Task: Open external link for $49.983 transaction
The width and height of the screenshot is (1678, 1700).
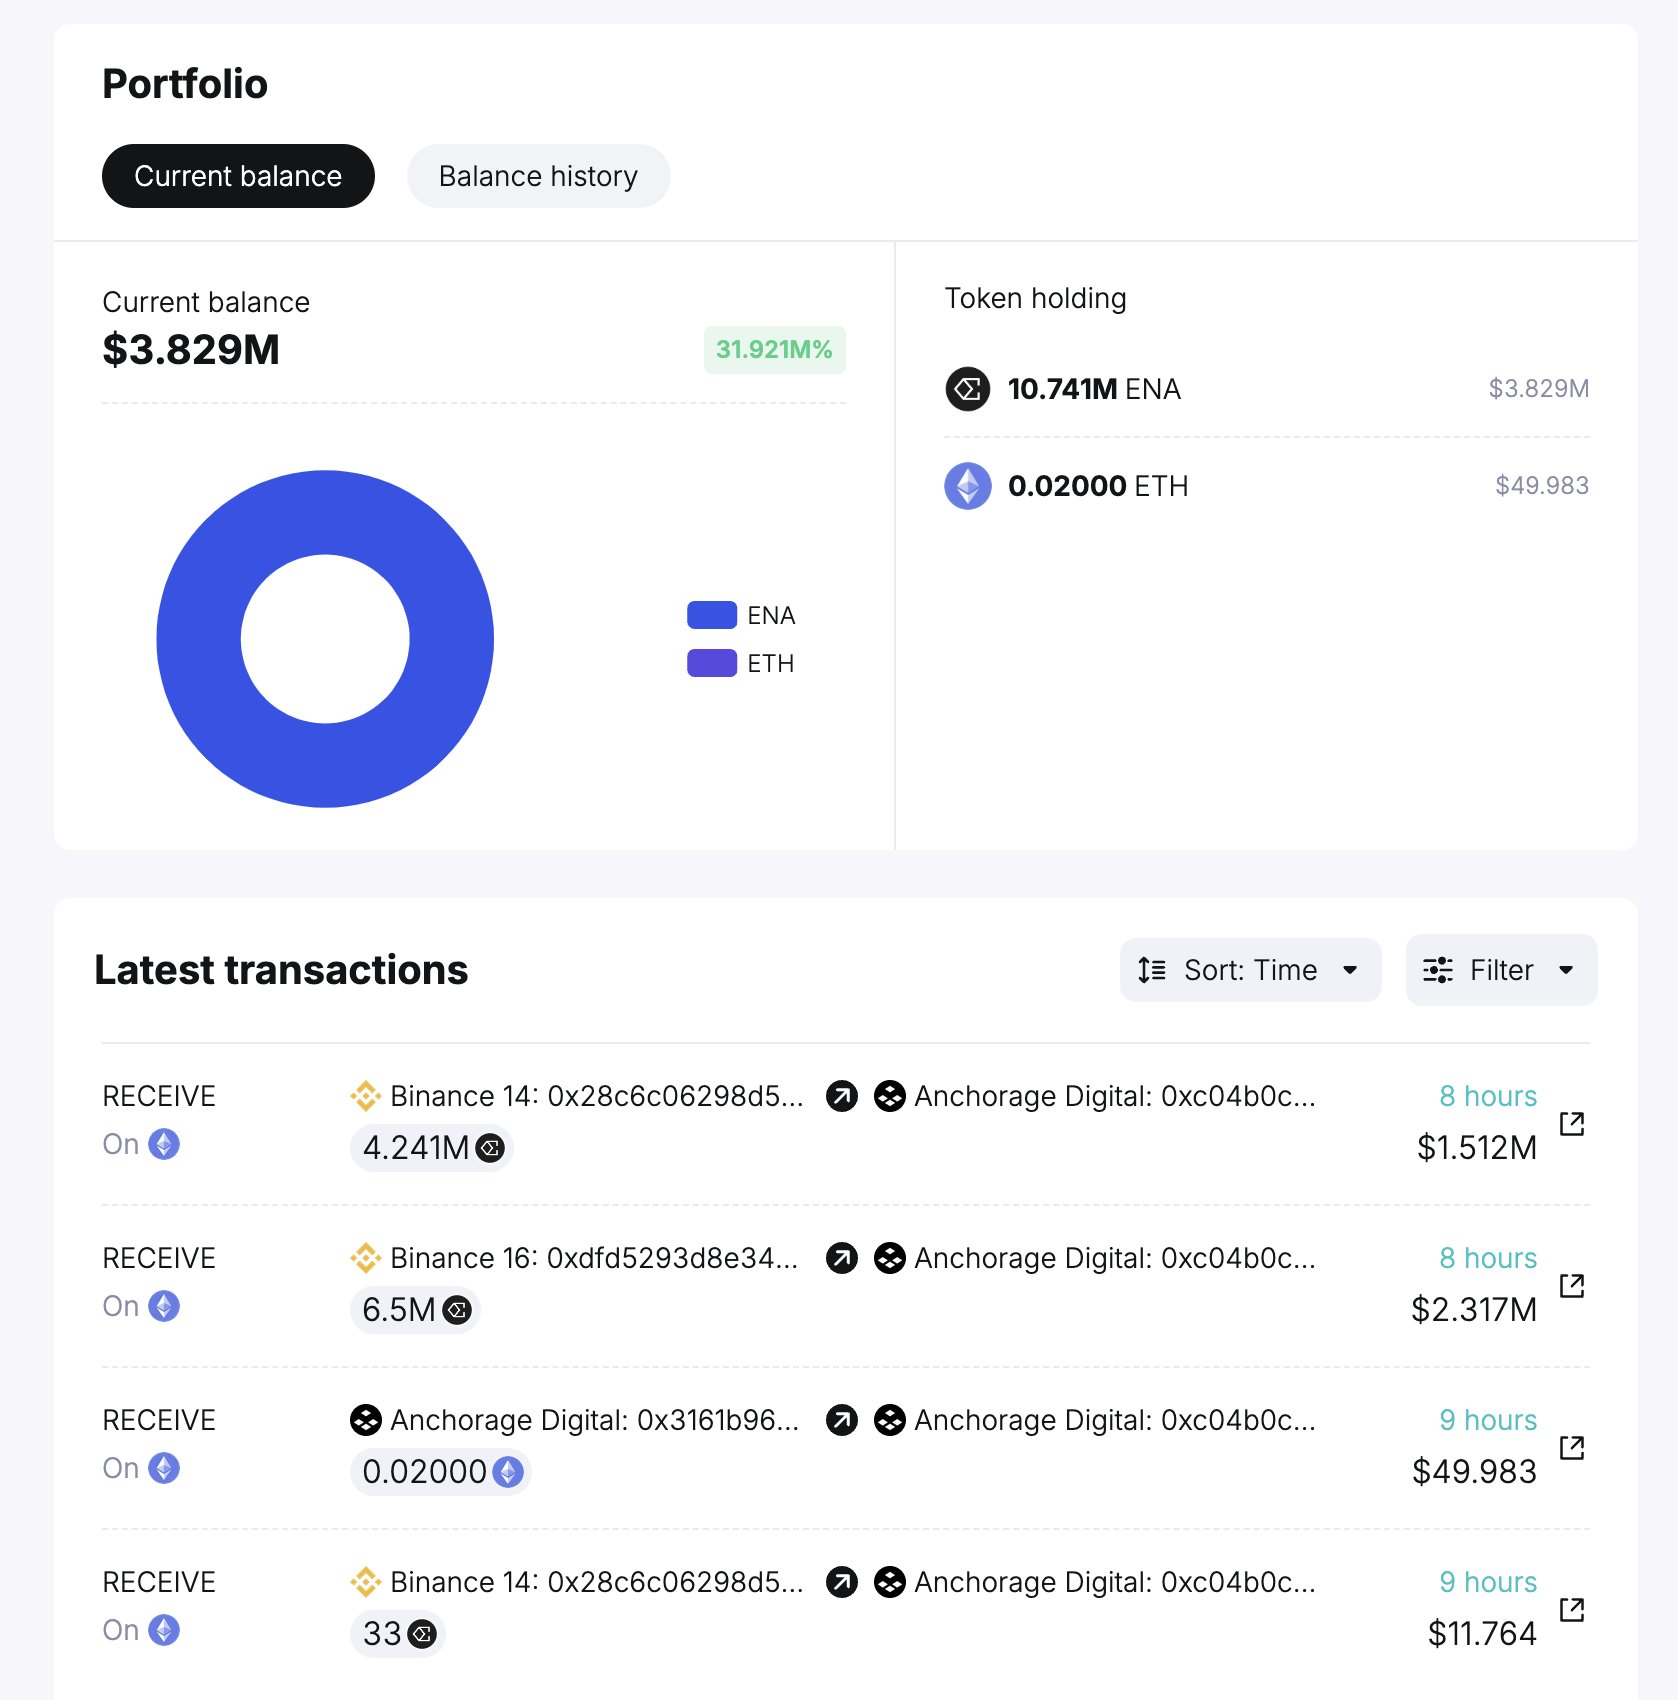Action: coord(1572,1448)
